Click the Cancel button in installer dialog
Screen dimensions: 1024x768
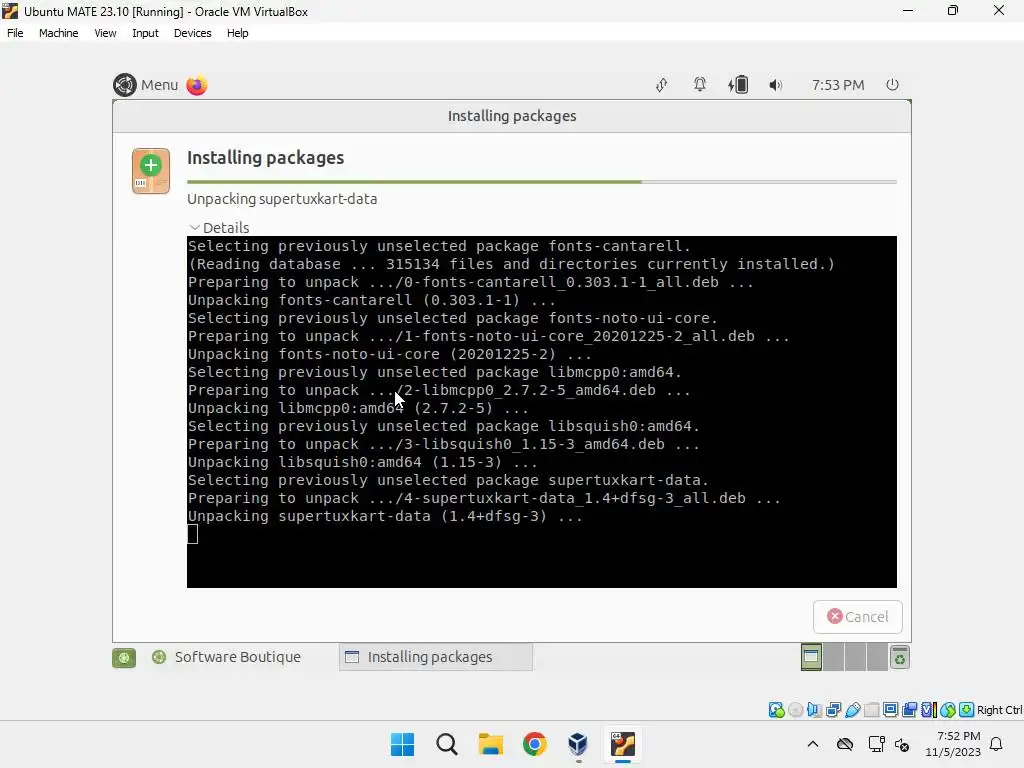tap(857, 616)
